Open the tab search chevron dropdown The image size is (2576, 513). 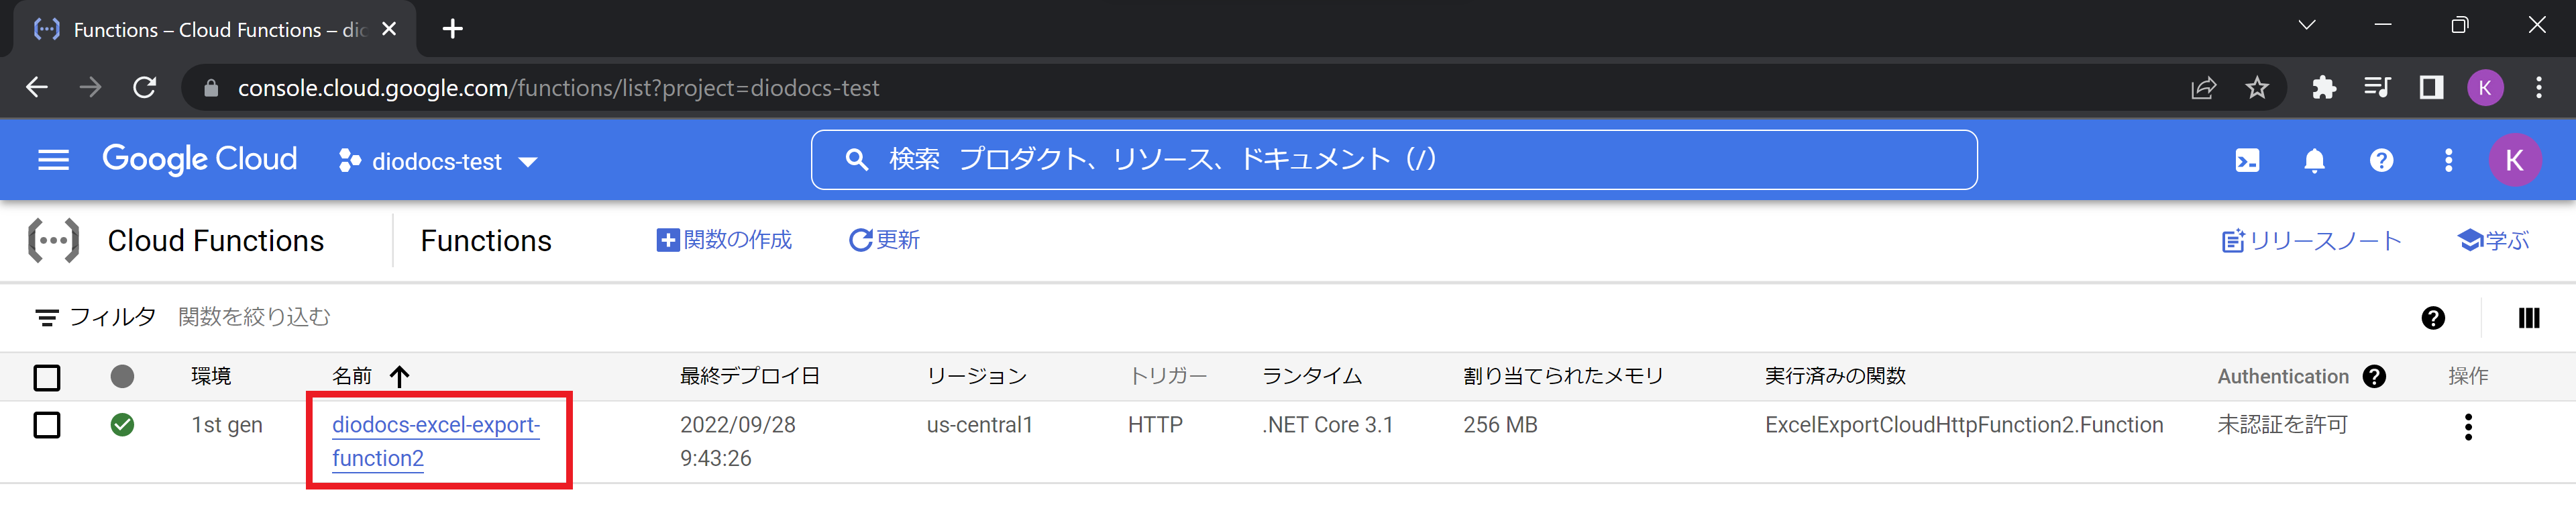click(2306, 26)
